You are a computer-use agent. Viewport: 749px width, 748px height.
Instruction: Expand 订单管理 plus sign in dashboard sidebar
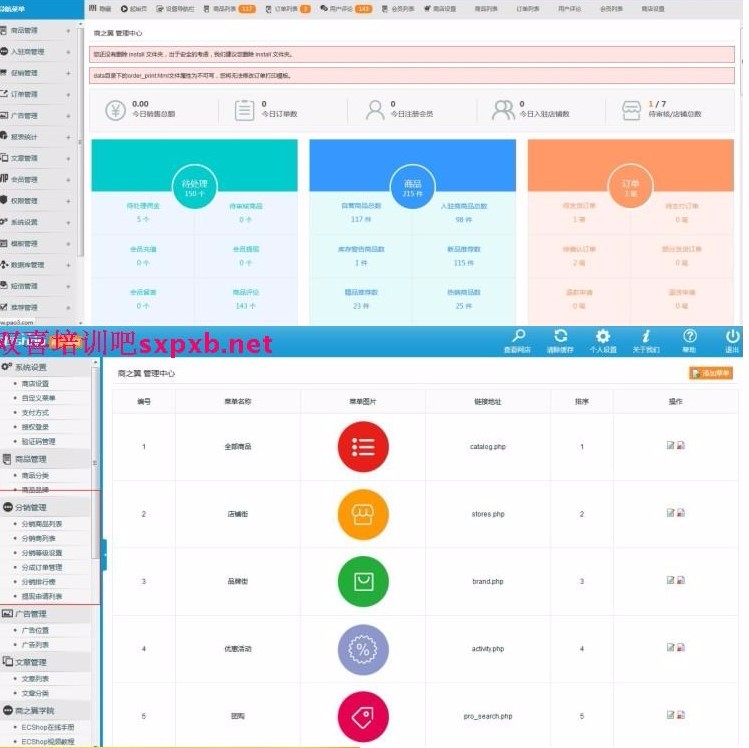point(68,95)
